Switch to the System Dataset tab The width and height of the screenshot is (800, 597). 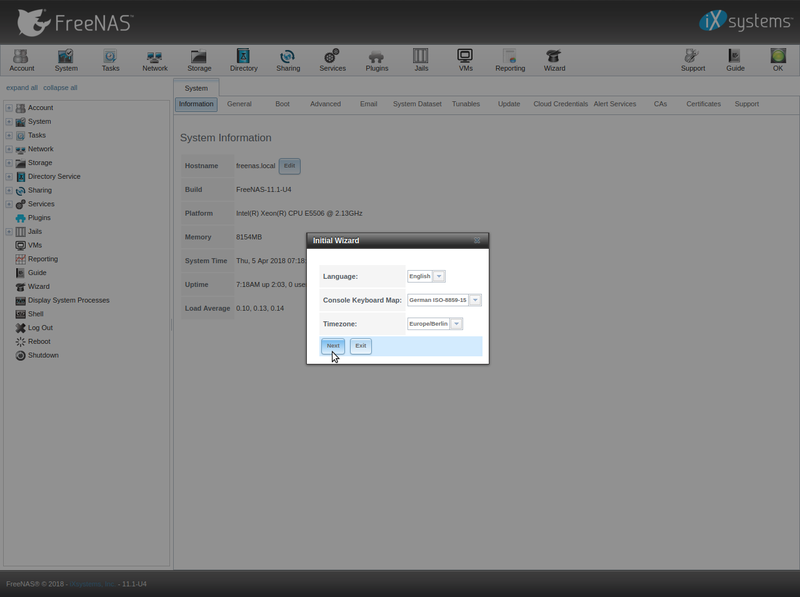tap(417, 104)
